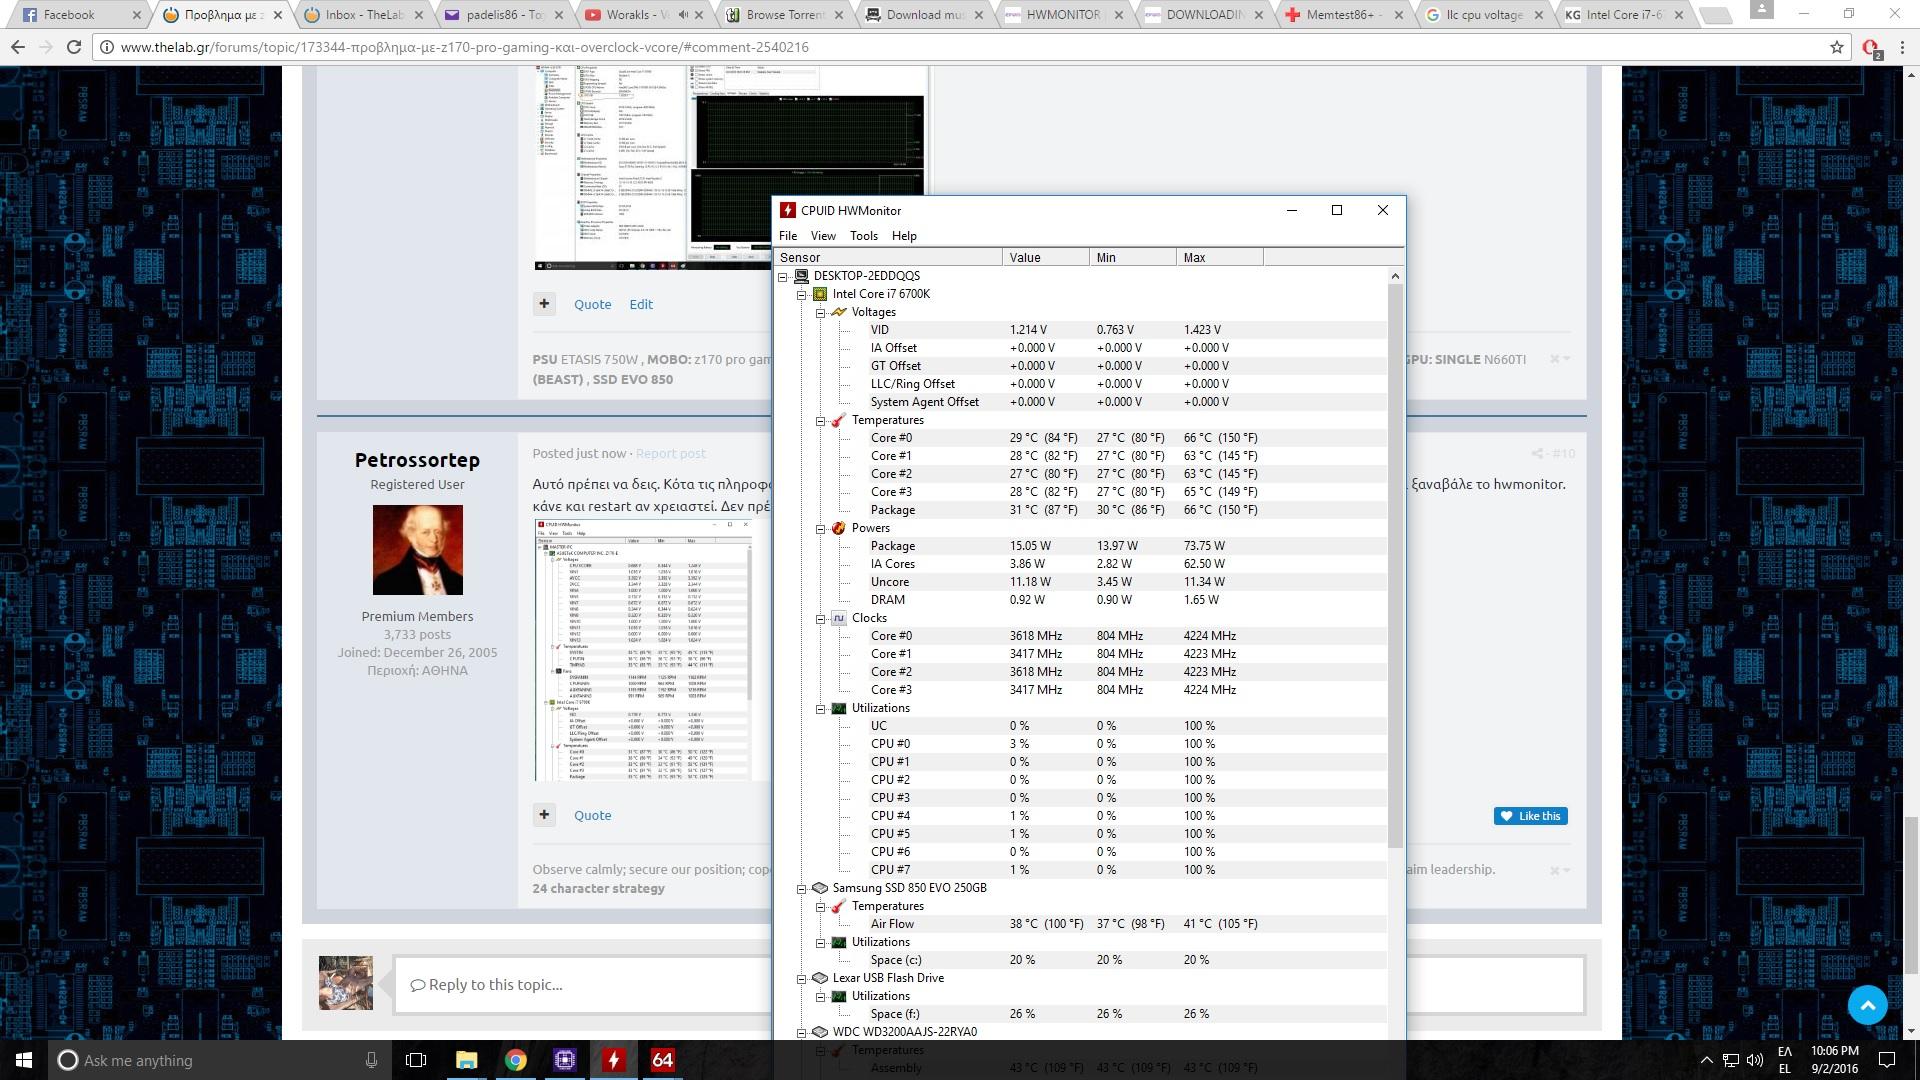Open HWMonitor from the taskbar
The height and width of the screenshot is (1080, 1920).
[613, 1060]
